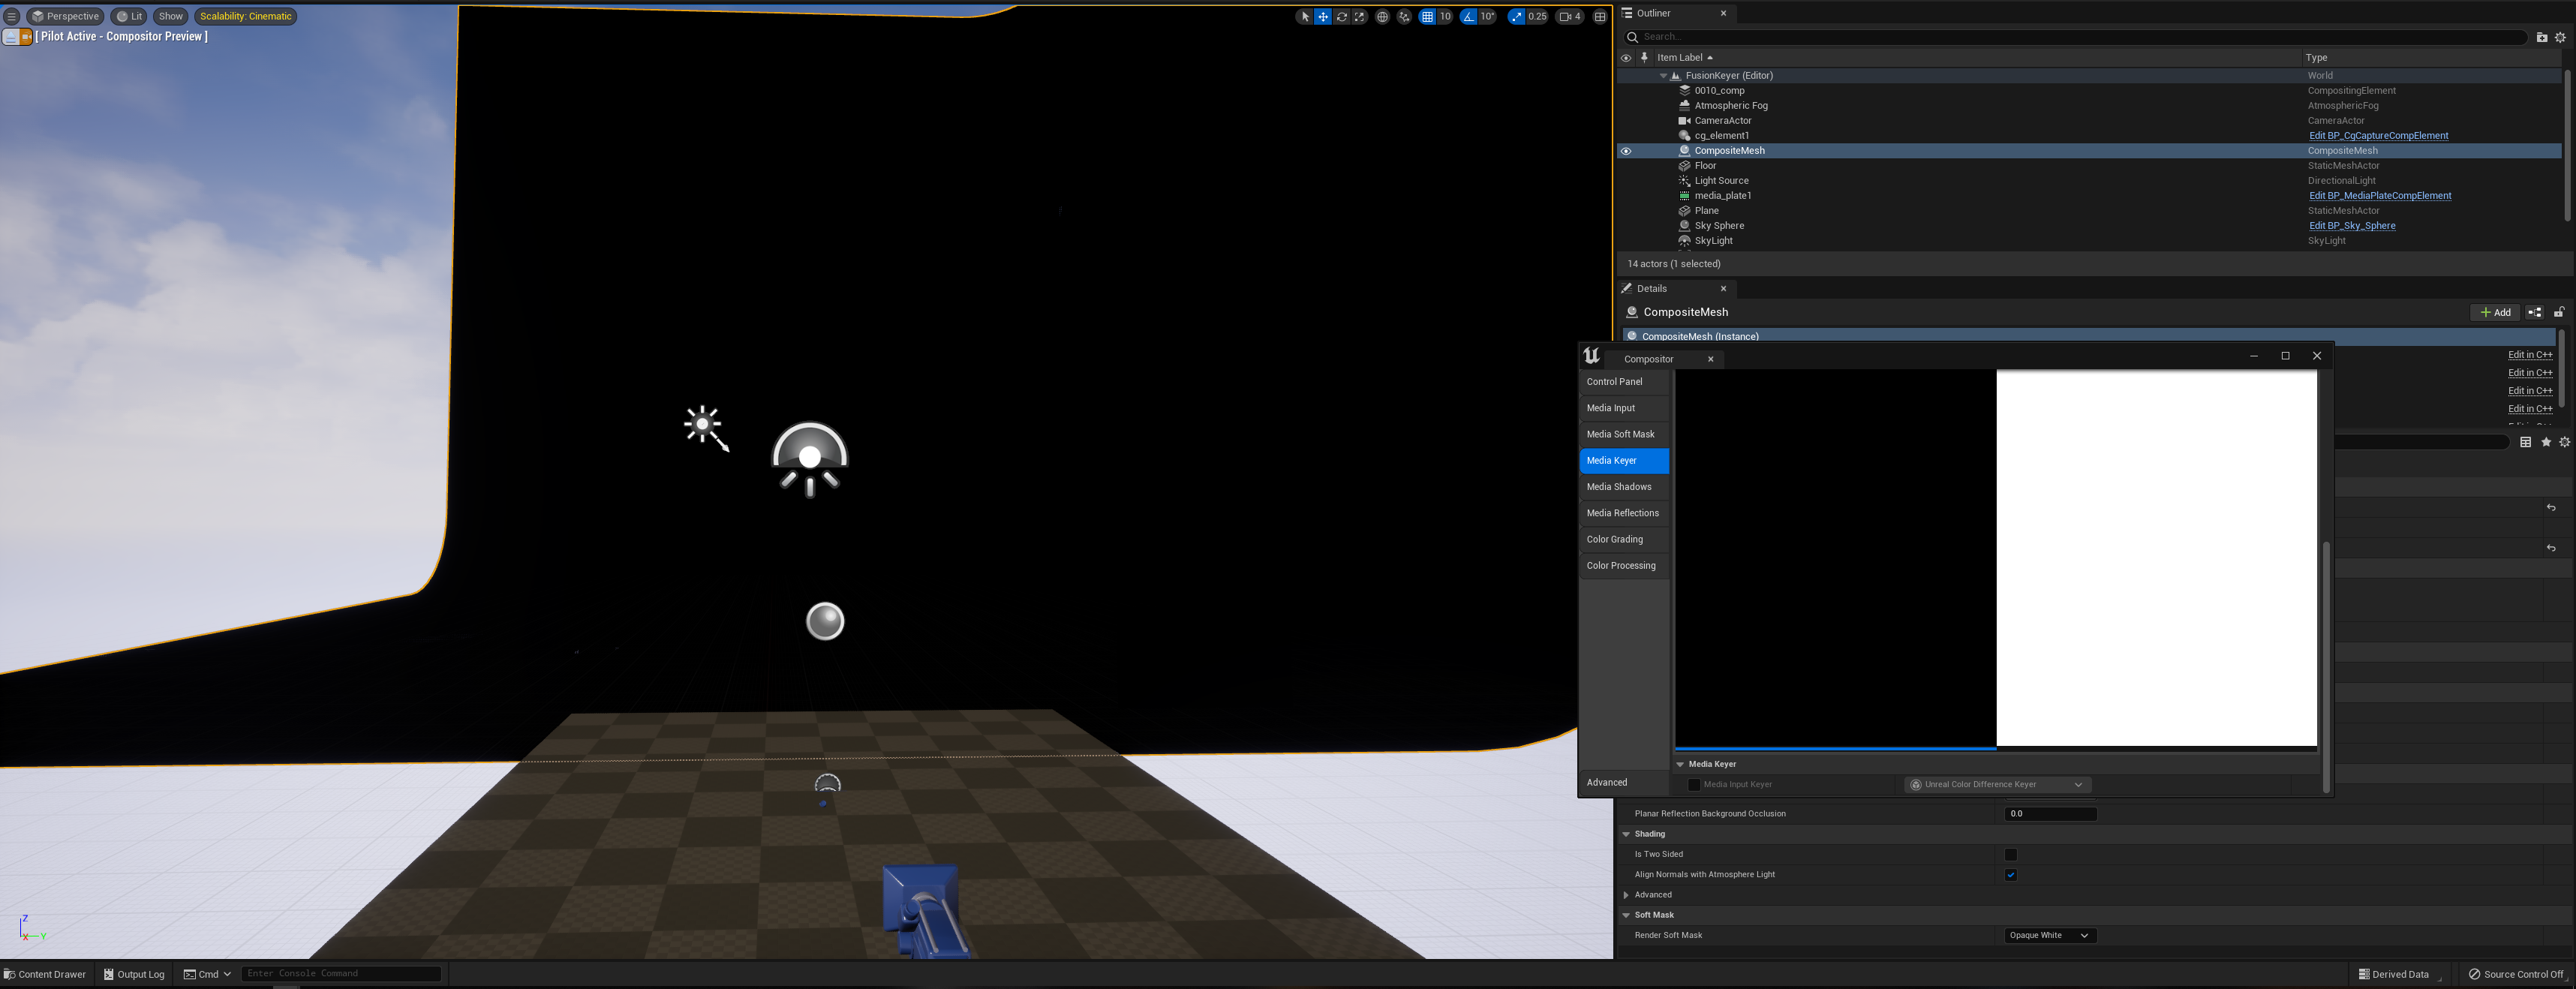
Task: Toggle world coordinate system globe icon
Action: pos(1382,16)
